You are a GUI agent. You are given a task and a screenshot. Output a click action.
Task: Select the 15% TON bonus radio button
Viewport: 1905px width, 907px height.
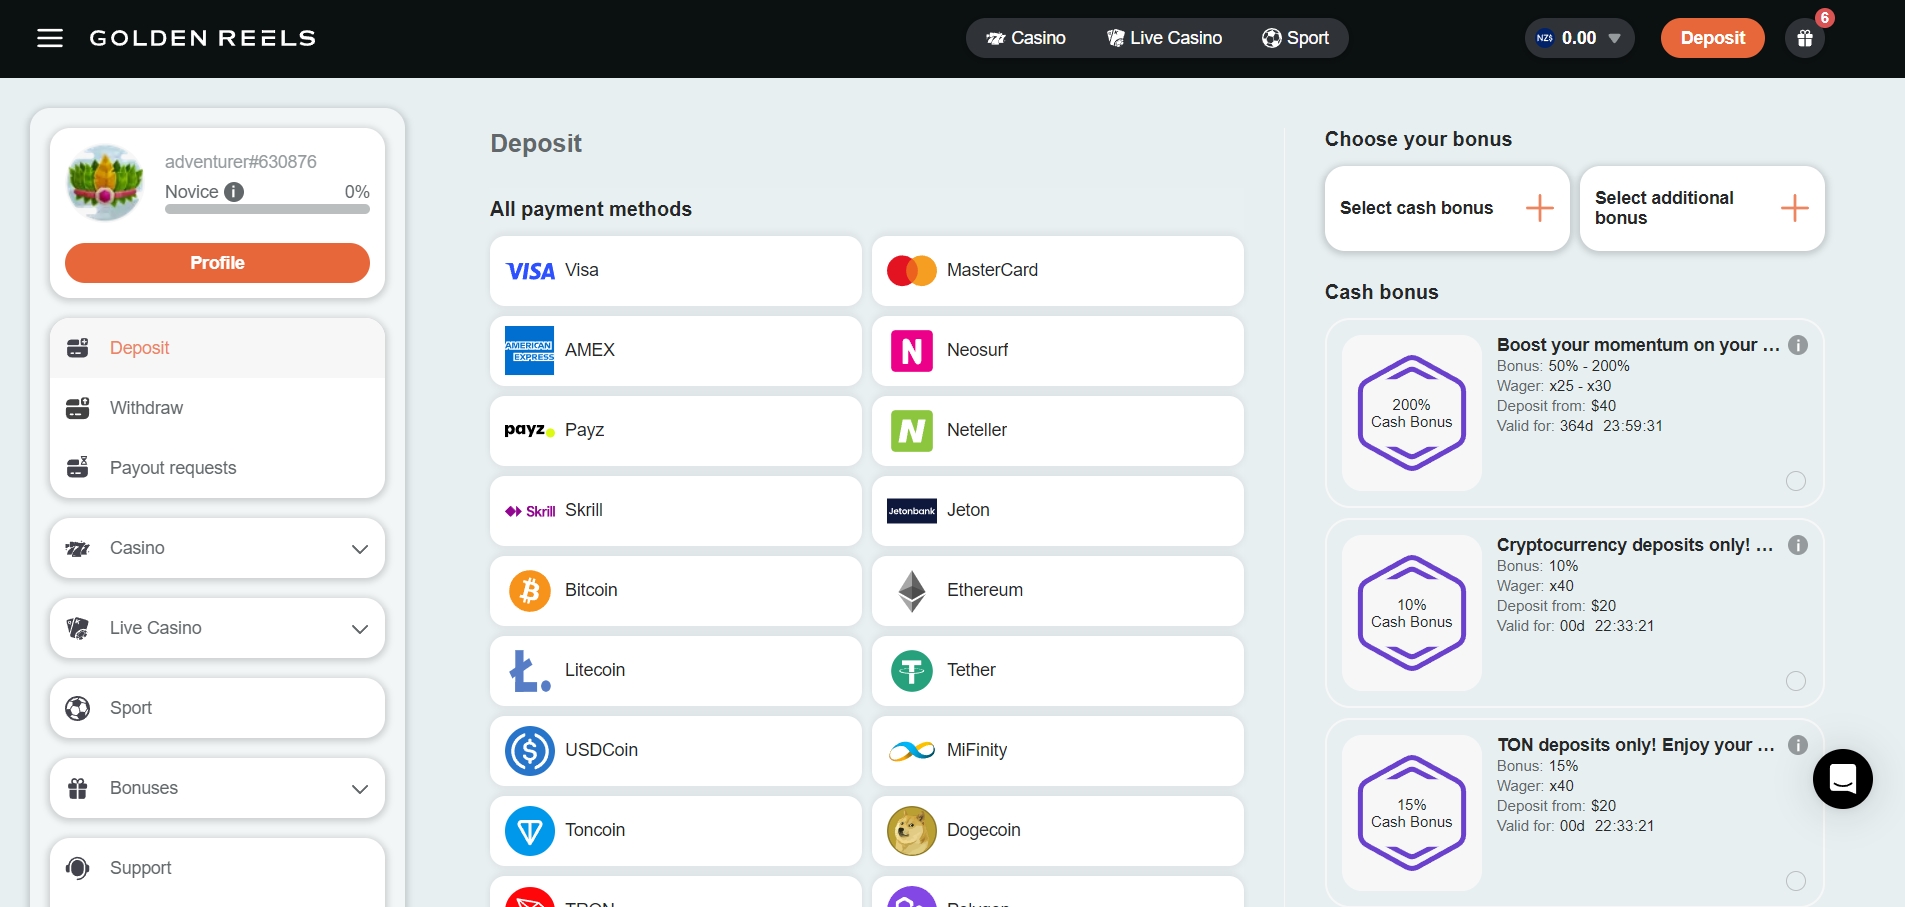tap(1795, 881)
